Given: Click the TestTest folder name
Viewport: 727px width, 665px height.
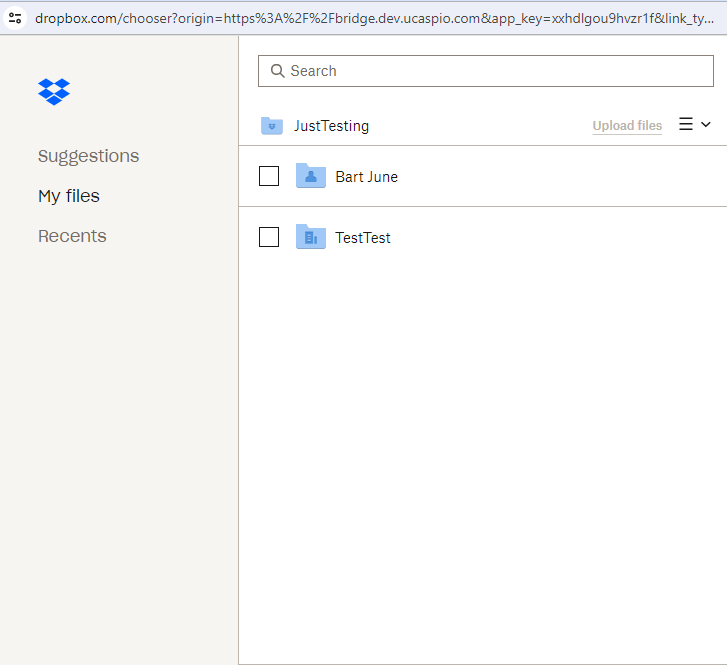Looking at the screenshot, I should pos(363,238).
